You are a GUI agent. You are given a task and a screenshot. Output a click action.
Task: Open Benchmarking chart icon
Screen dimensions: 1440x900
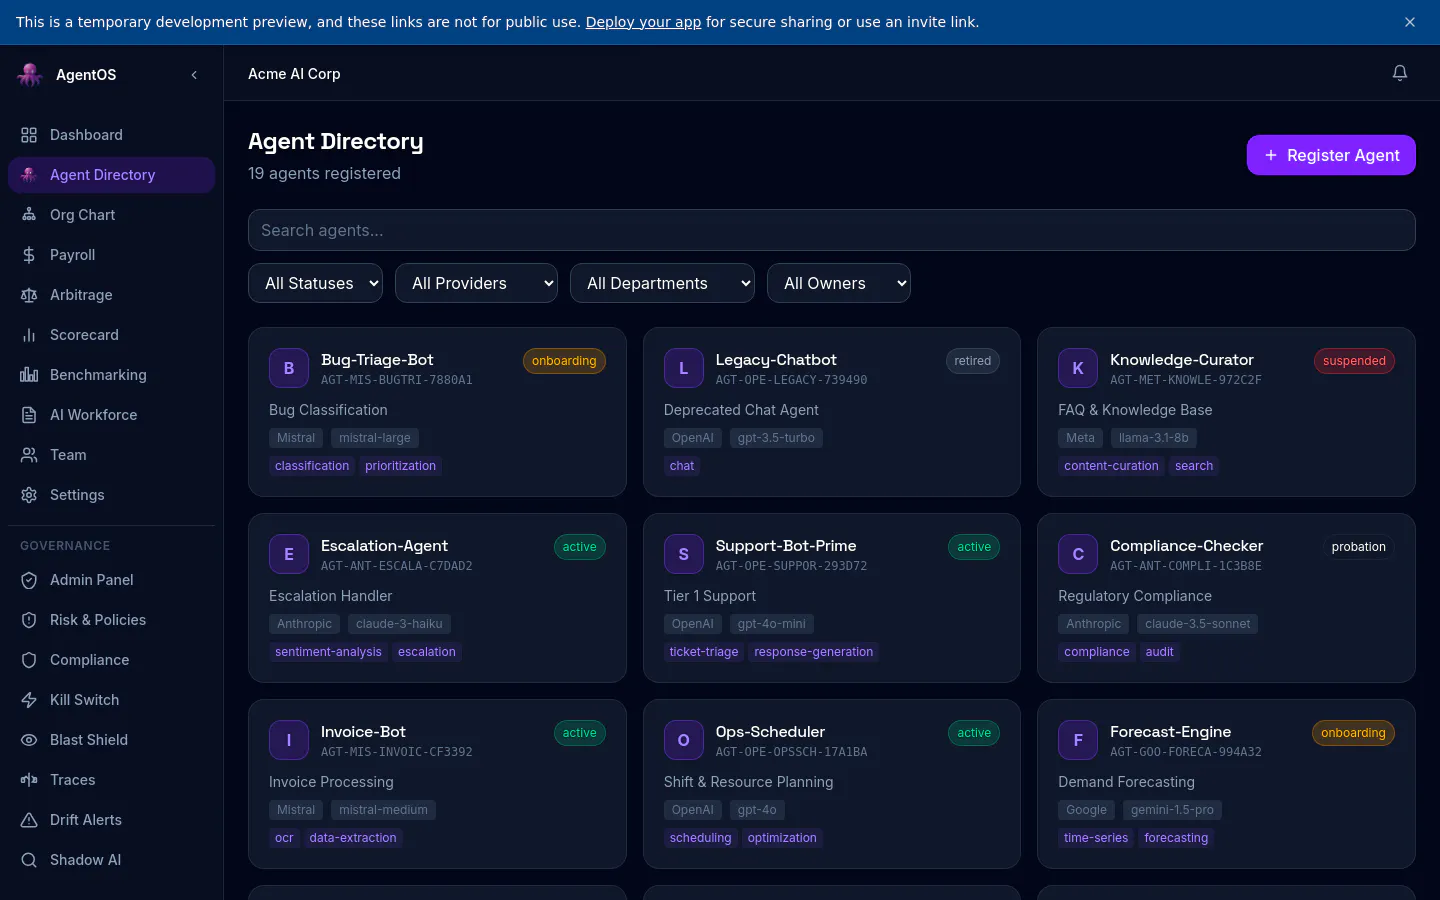(x=29, y=375)
